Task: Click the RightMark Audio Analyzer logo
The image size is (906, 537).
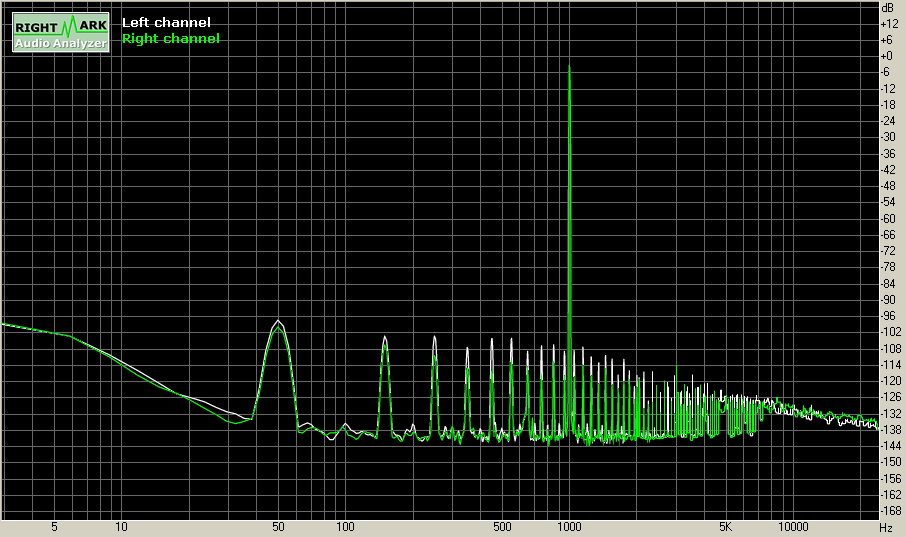Action: (x=61, y=32)
